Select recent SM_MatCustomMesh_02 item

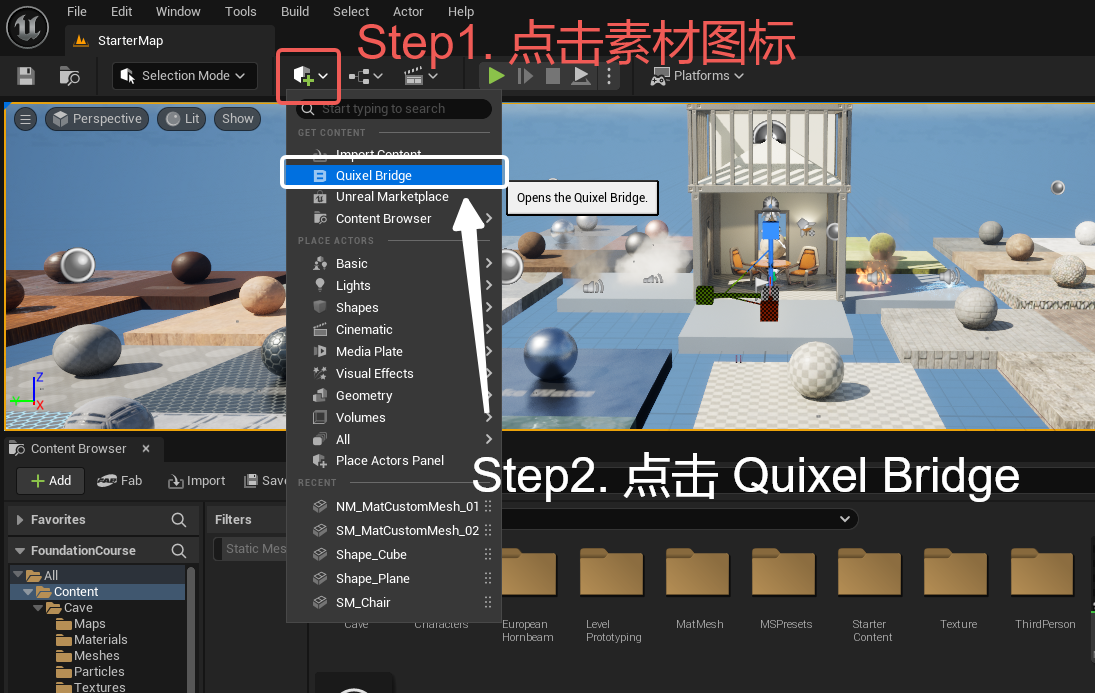[x=394, y=531]
